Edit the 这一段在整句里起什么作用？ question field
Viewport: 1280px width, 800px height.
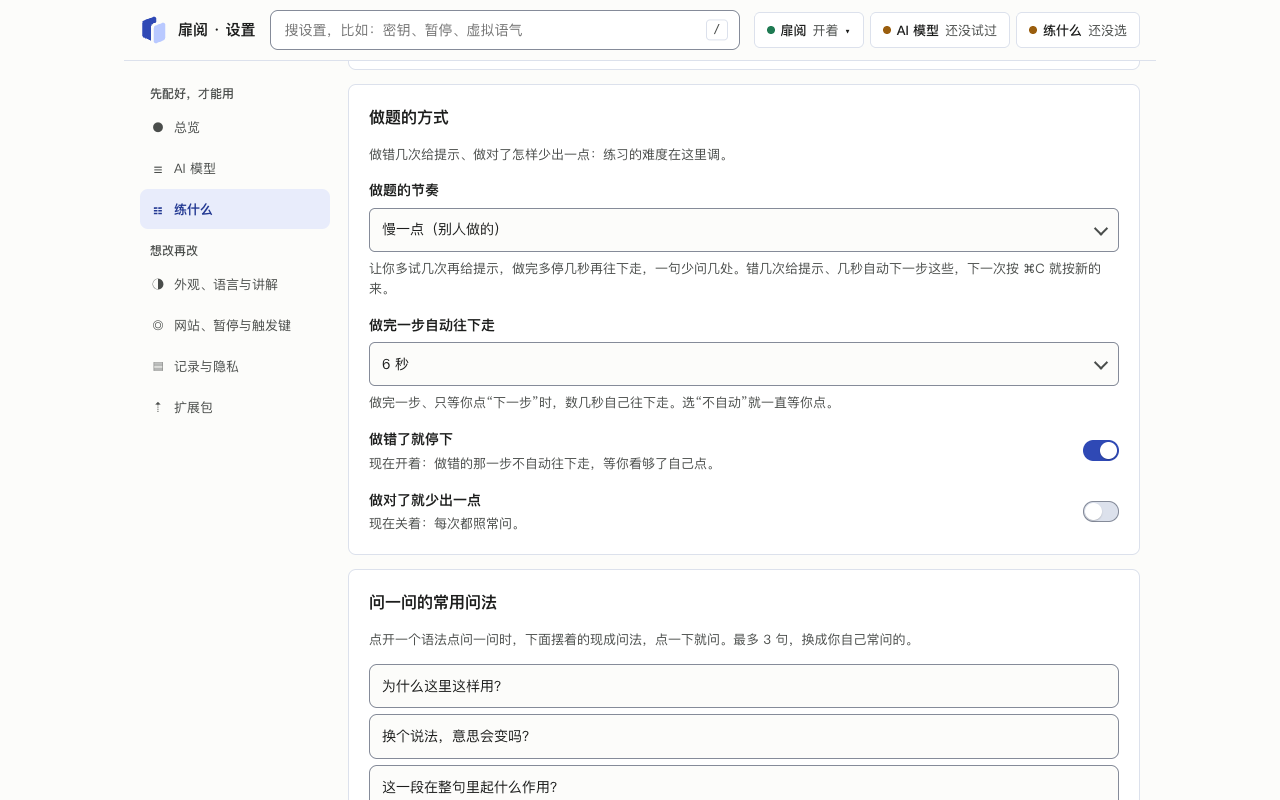coord(744,783)
